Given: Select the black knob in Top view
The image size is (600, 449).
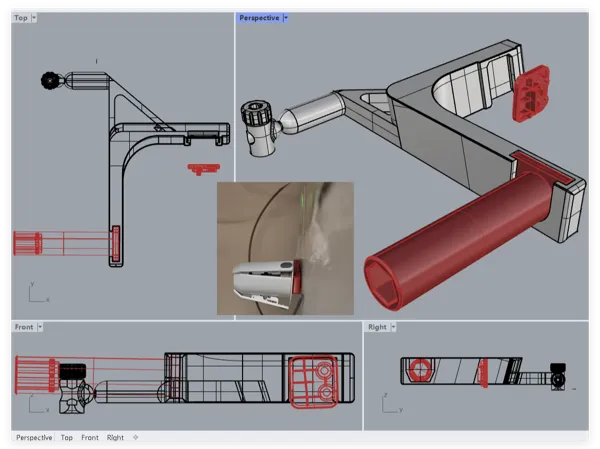Looking at the screenshot, I should click(50, 81).
